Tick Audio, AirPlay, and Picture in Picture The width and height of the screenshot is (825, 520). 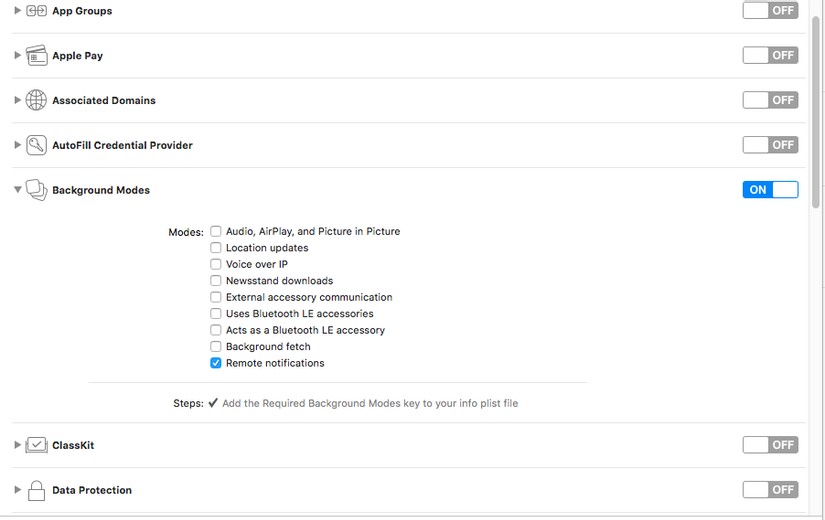click(x=216, y=231)
